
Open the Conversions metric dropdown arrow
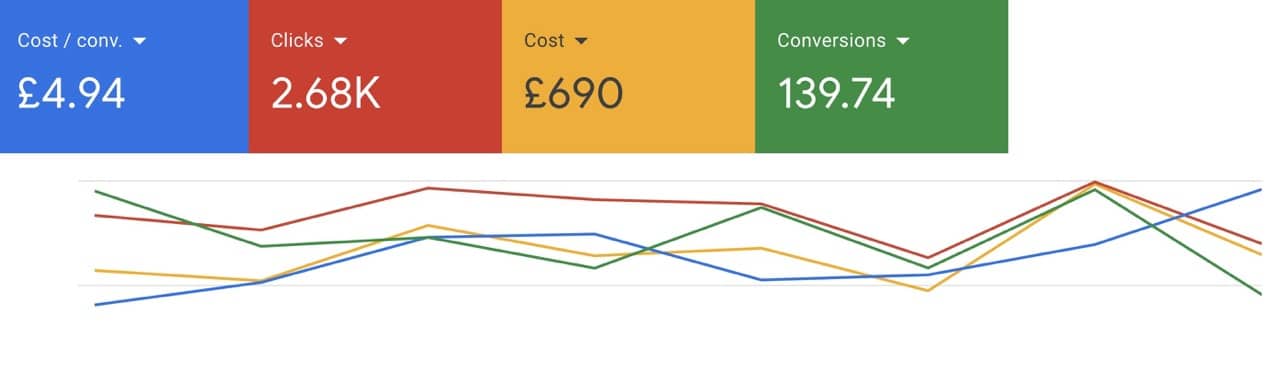(903, 41)
